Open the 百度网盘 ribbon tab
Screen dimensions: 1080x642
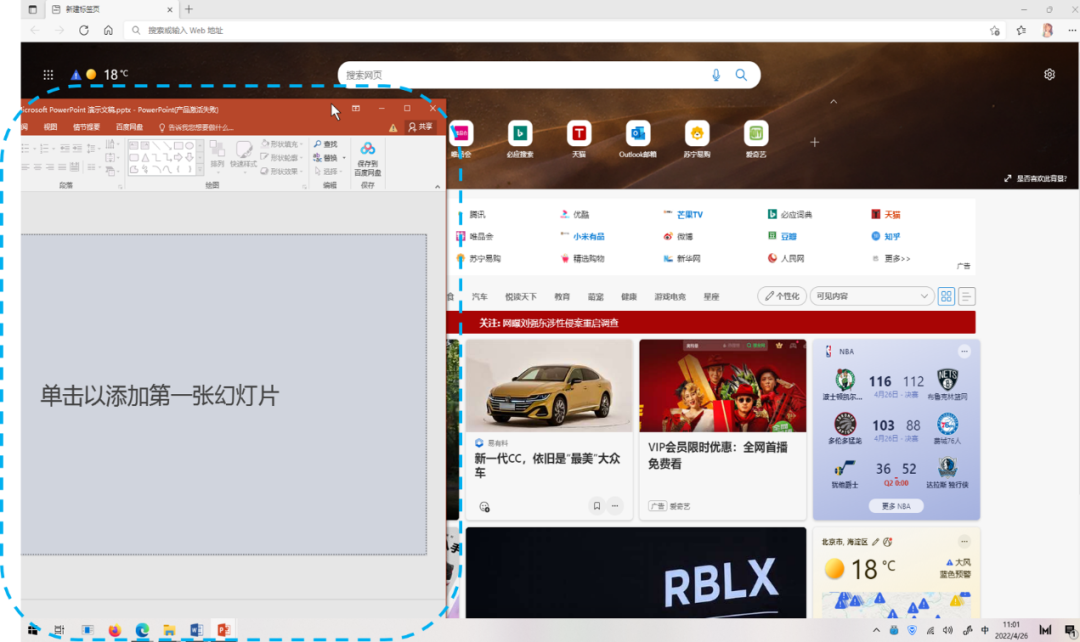pyautogui.click(x=130, y=126)
